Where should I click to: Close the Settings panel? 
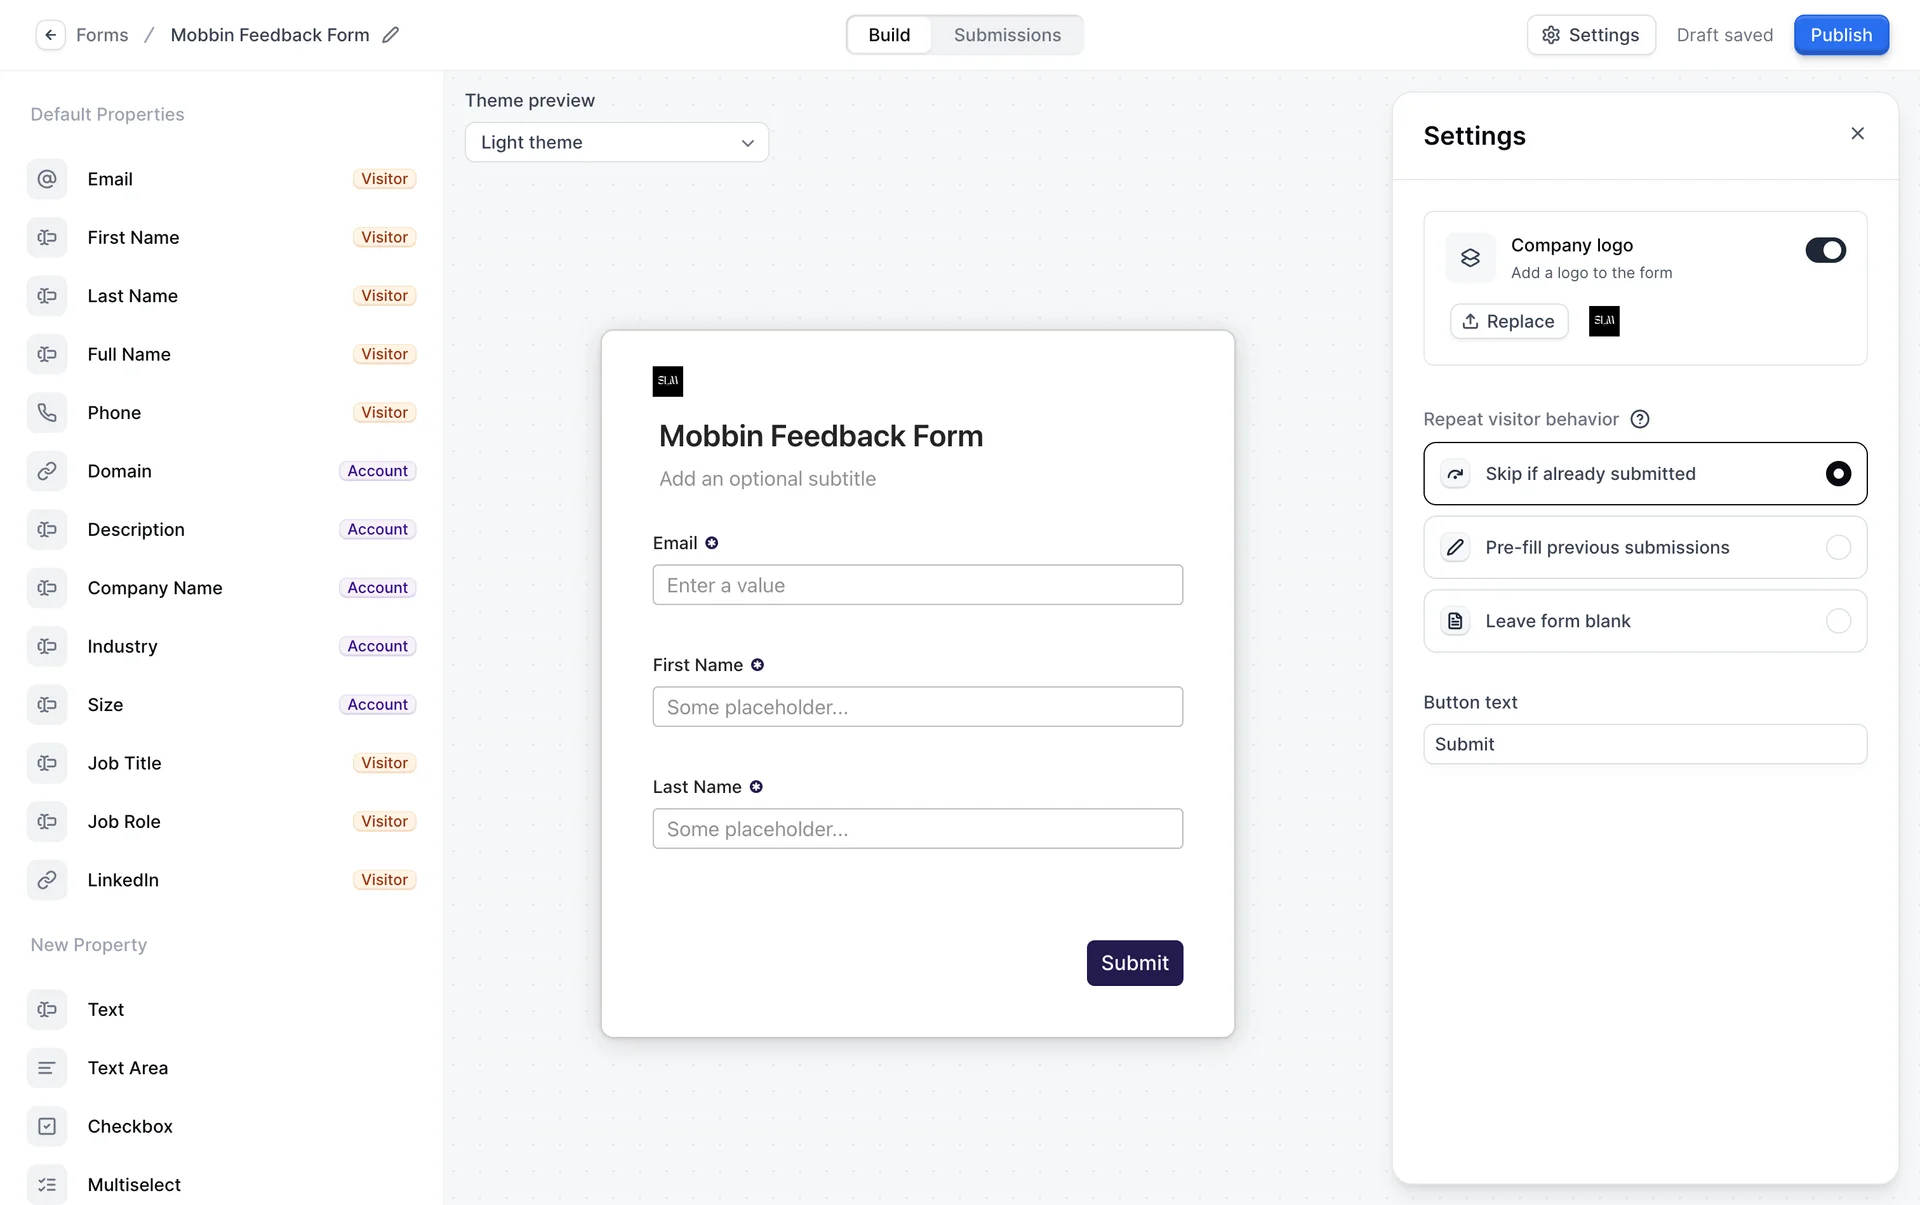pos(1857,134)
